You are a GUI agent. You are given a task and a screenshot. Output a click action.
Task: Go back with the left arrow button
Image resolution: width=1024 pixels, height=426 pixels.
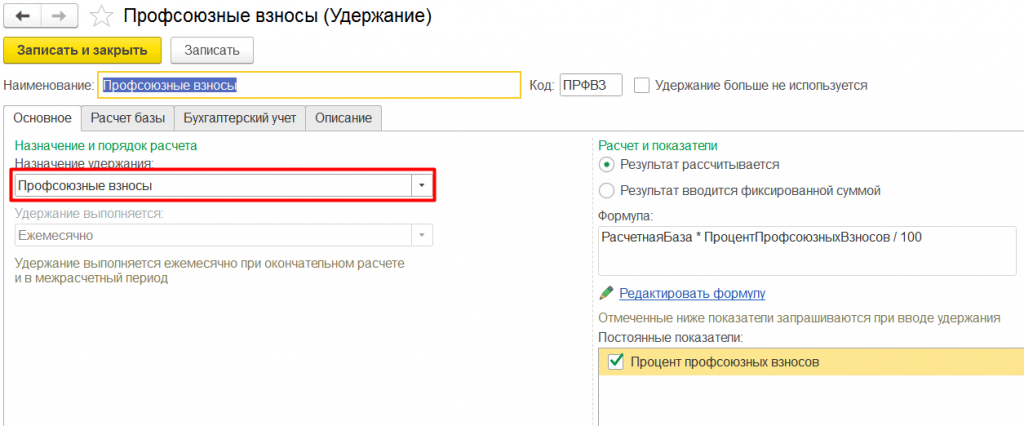click(x=22, y=16)
